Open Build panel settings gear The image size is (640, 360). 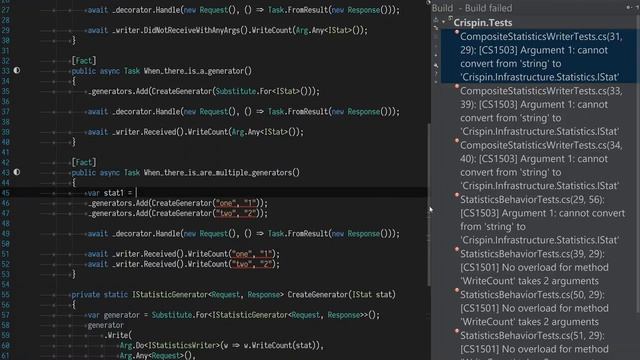click(x=629, y=7)
